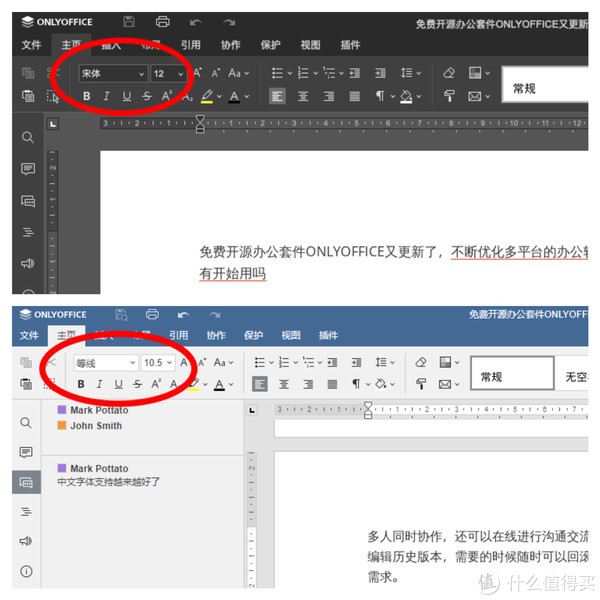Click Print icon in light-theme window
This screenshot has height=600, width=600.
152,314
